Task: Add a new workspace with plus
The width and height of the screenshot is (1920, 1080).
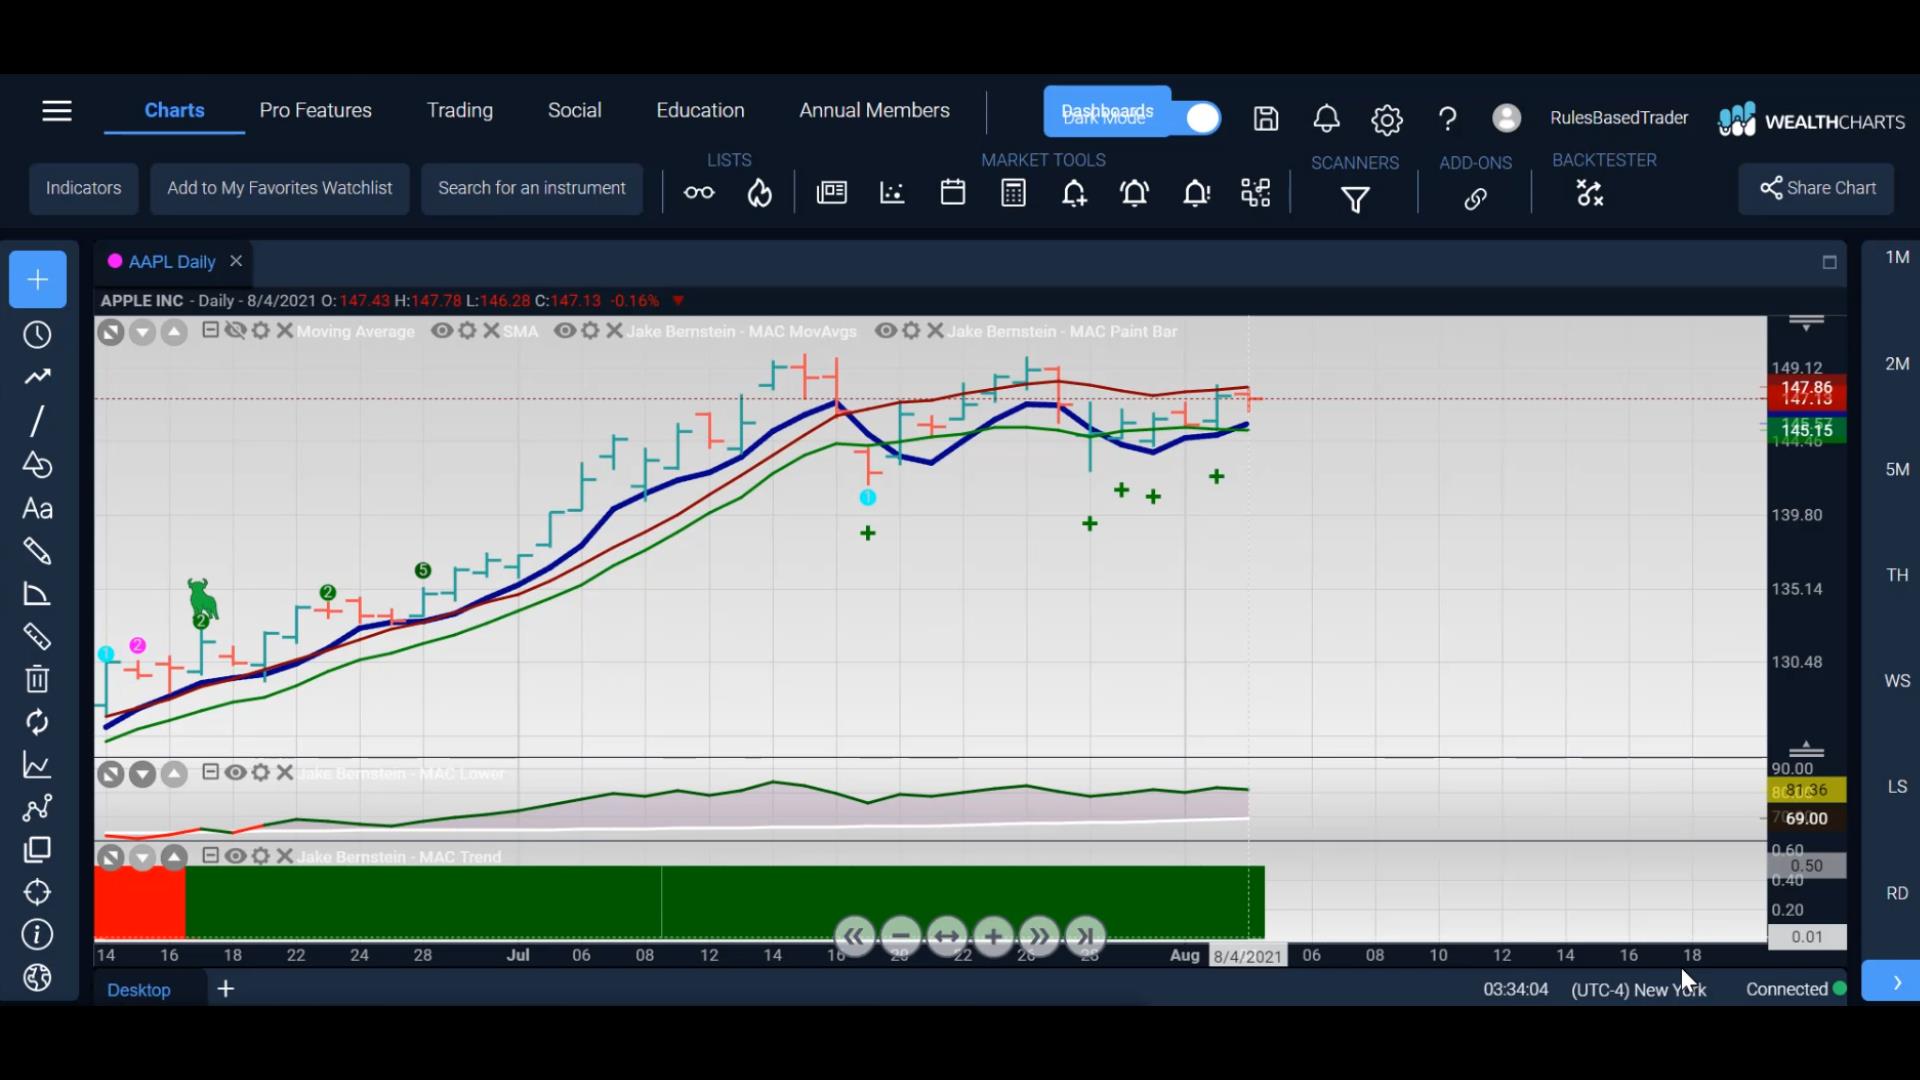Action: coord(226,989)
